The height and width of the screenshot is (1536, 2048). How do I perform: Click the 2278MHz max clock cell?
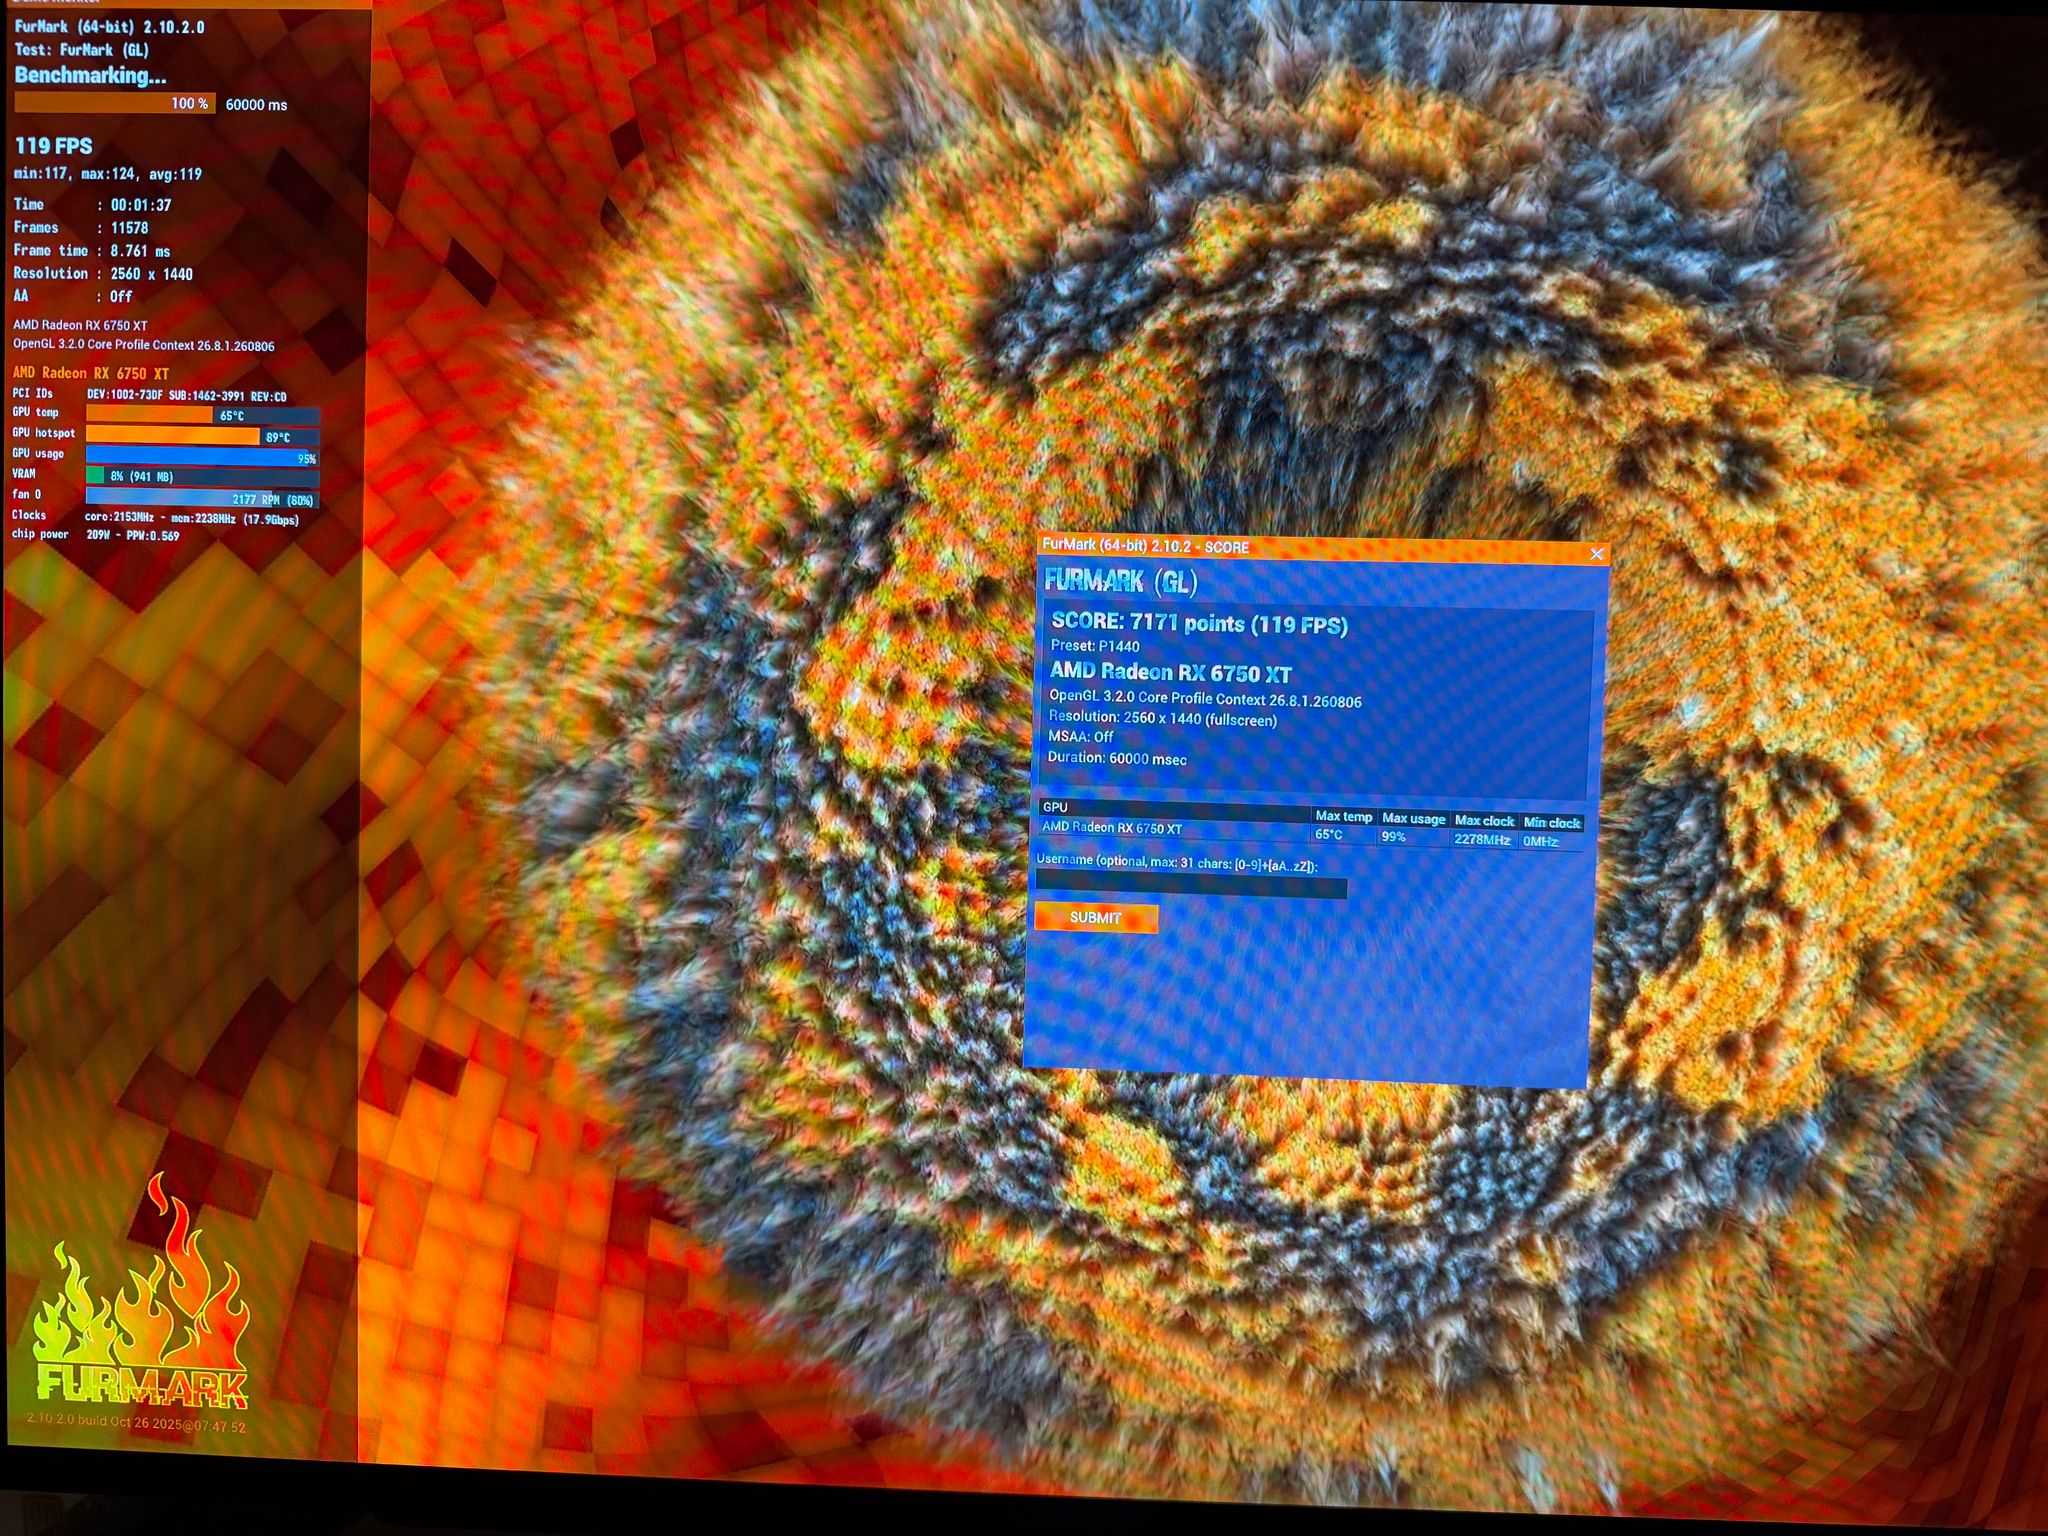click(x=1482, y=840)
